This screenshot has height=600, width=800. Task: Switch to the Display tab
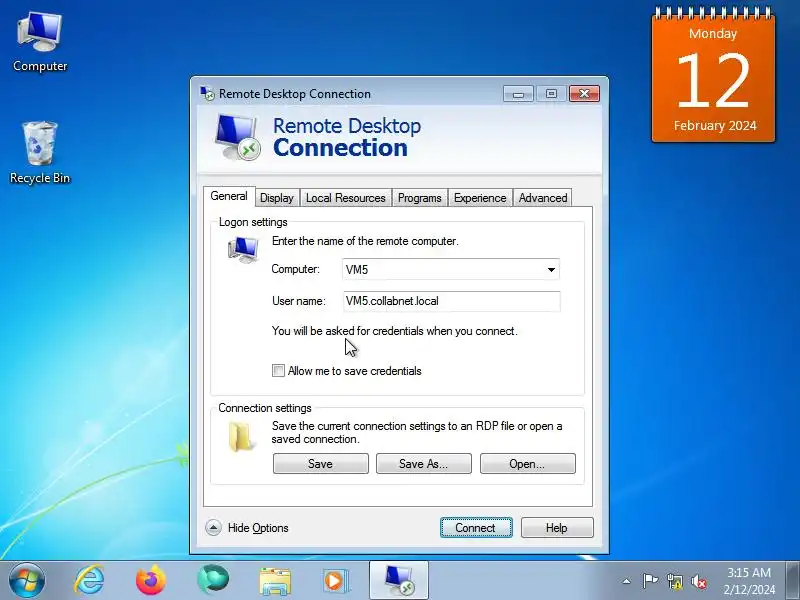(x=277, y=198)
